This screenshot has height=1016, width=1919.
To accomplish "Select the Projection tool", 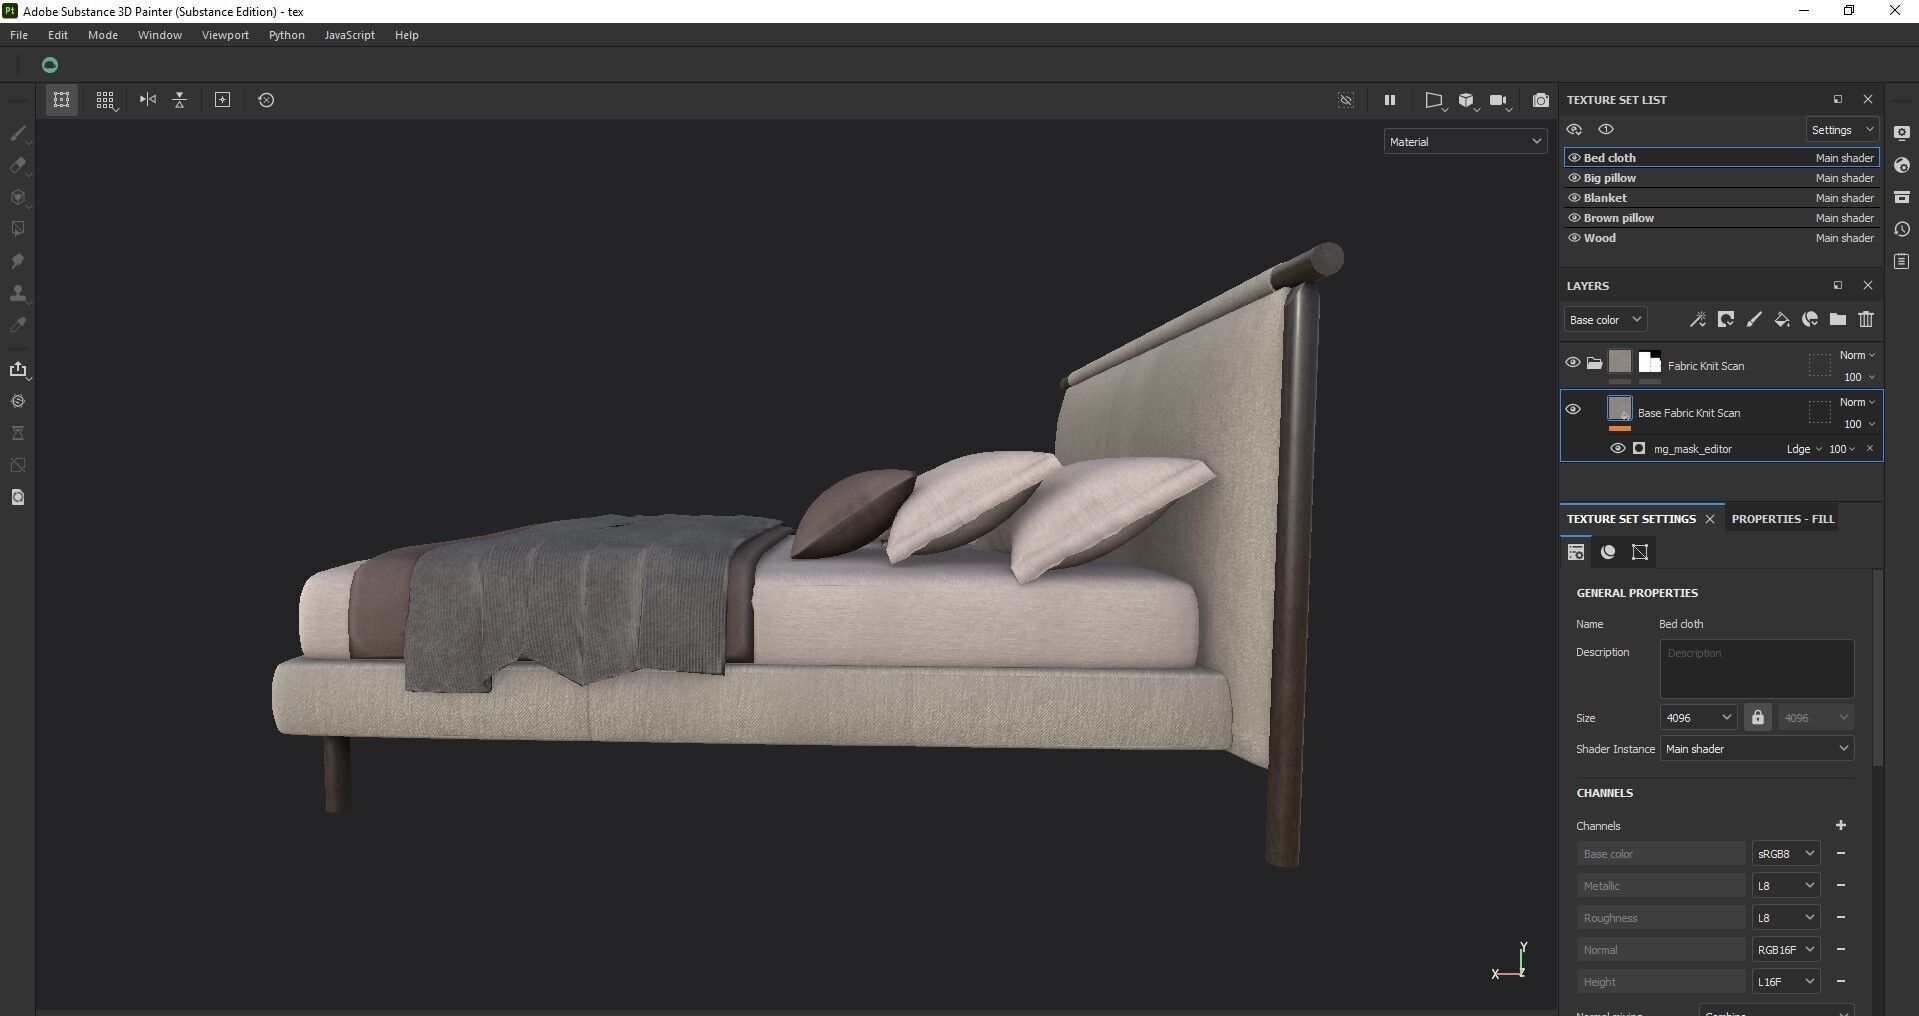I will pos(17,197).
